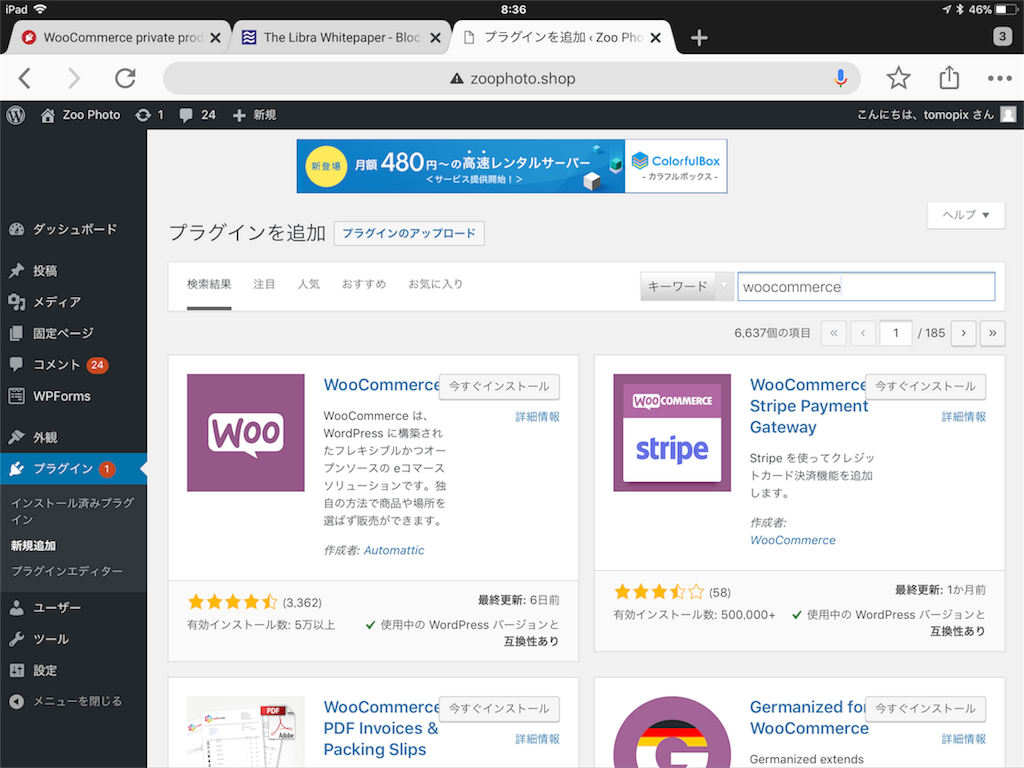Collapse sidebar with メニューを閉じる
1024x768 pixels.
click(x=73, y=701)
